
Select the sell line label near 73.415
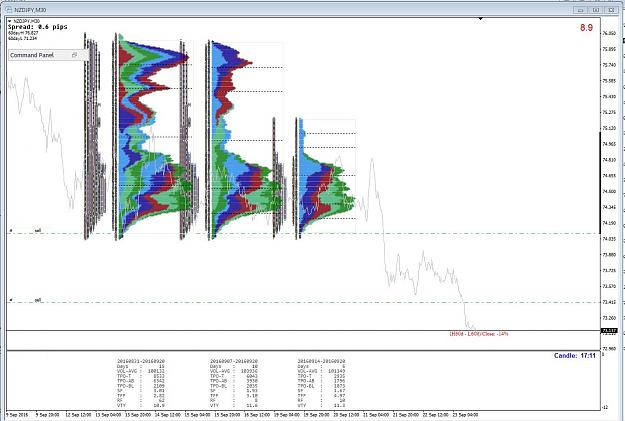[x=38, y=300]
